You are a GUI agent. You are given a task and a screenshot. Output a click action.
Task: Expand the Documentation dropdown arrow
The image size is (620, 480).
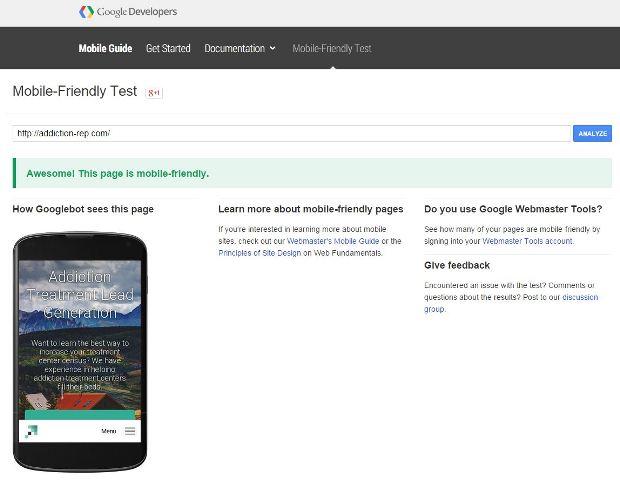click(272, 48)
